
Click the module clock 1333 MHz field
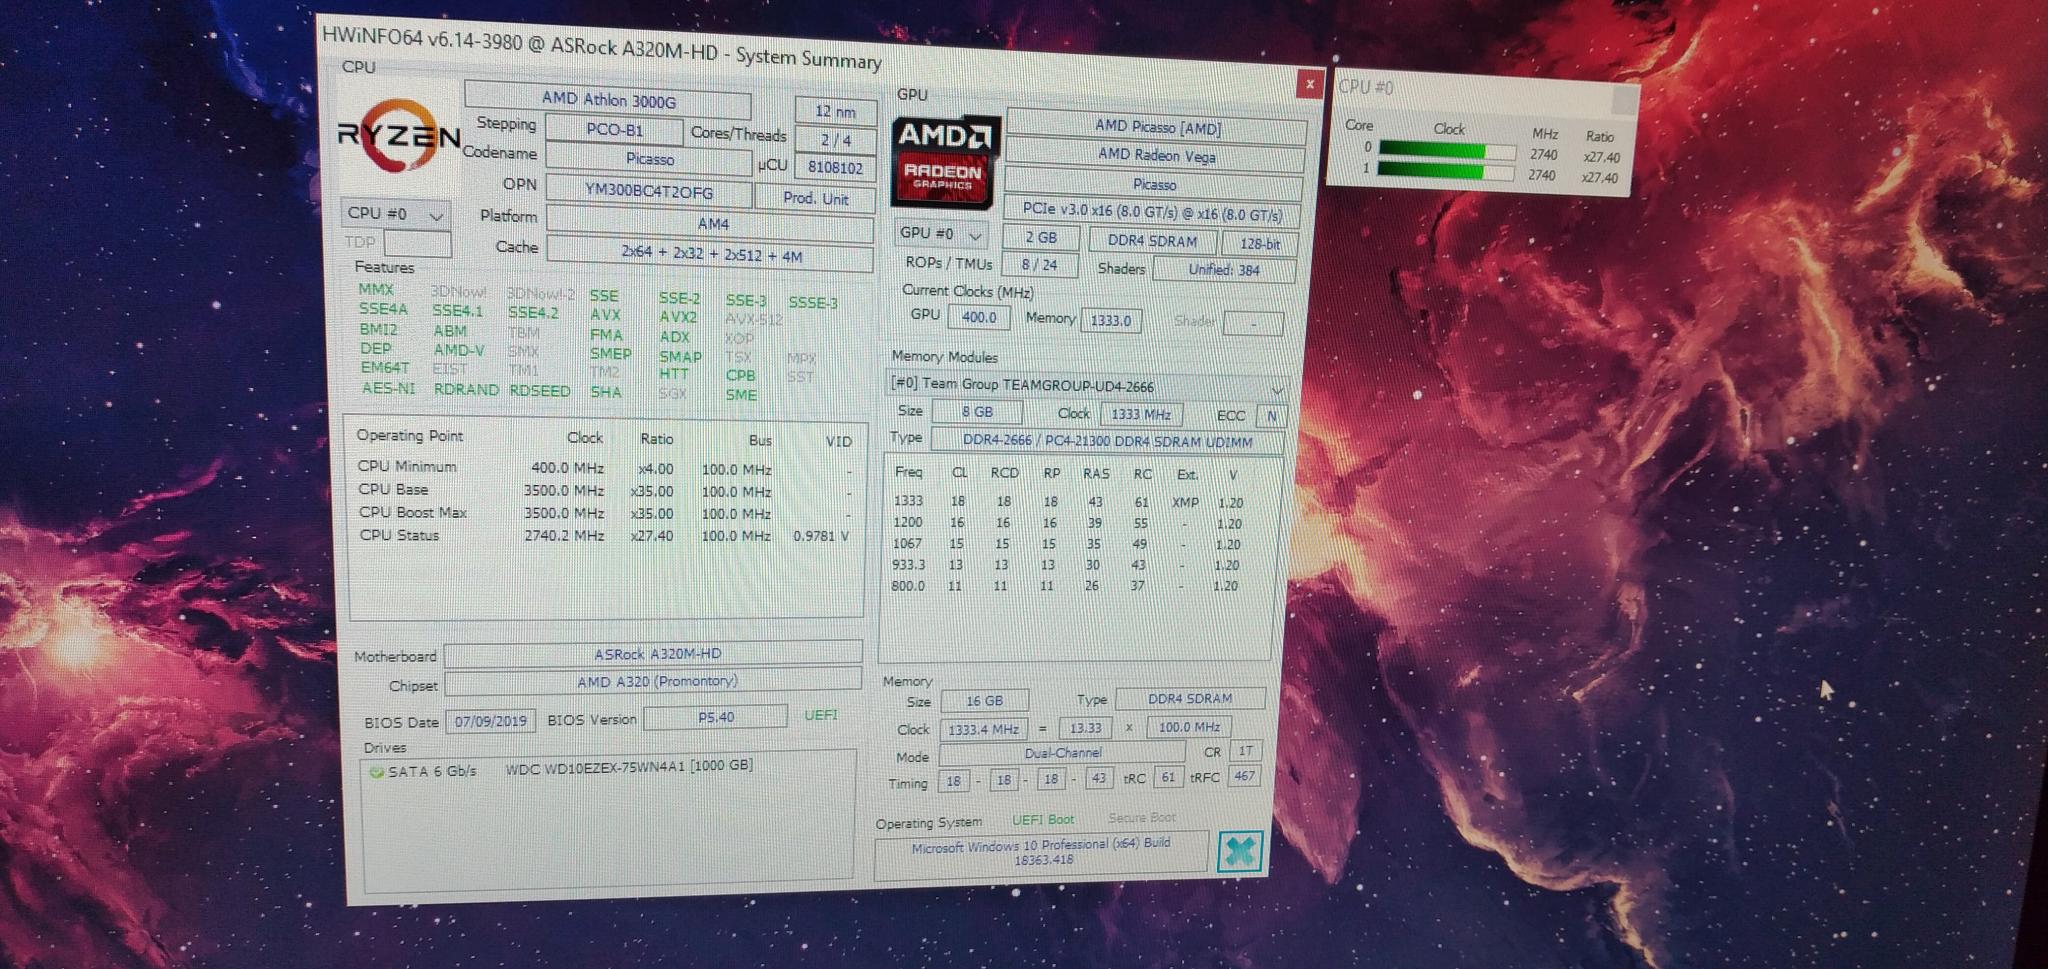coord(1141,413)
